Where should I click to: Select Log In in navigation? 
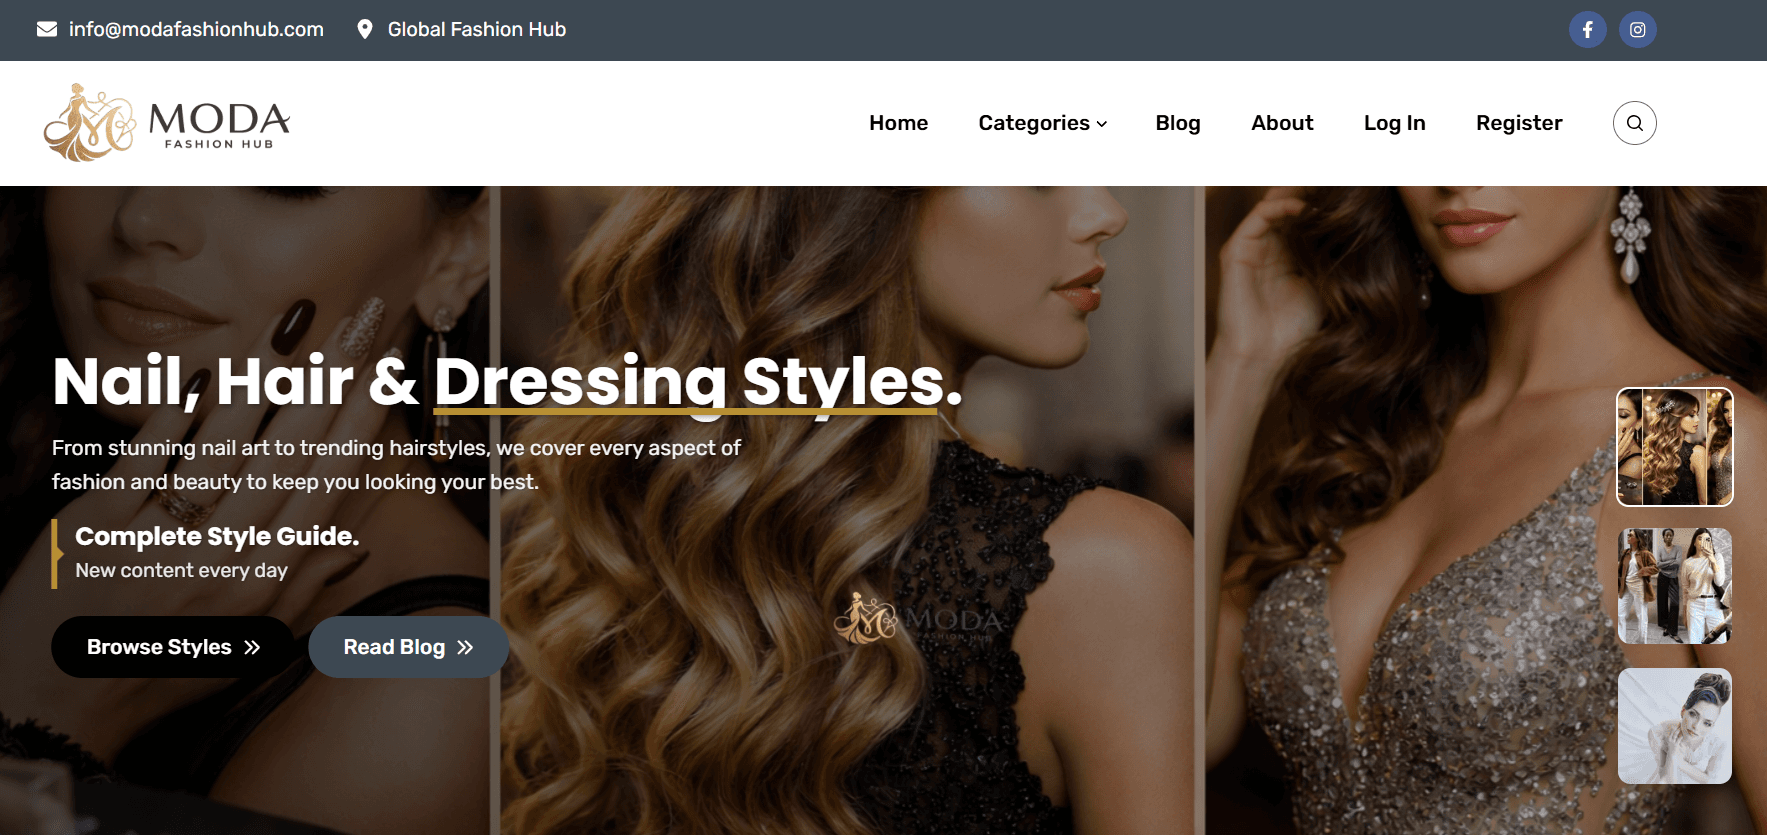1394,123
